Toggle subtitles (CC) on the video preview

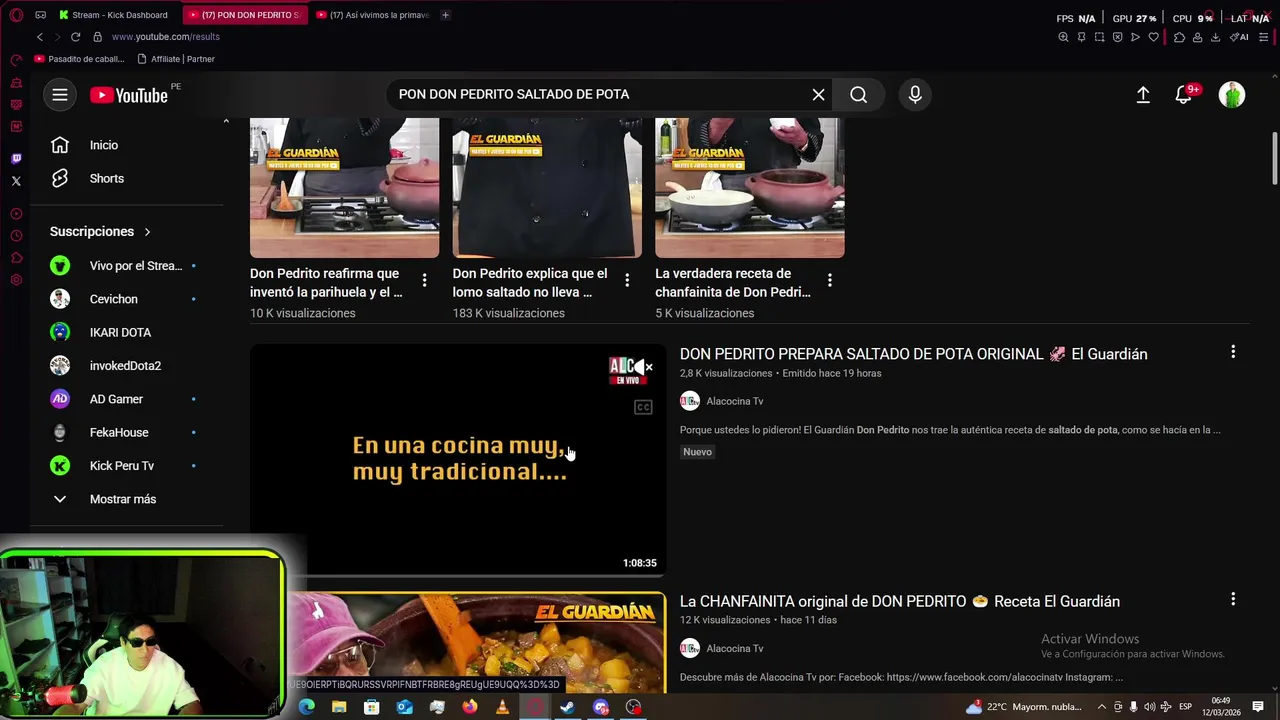pos(643,407)
